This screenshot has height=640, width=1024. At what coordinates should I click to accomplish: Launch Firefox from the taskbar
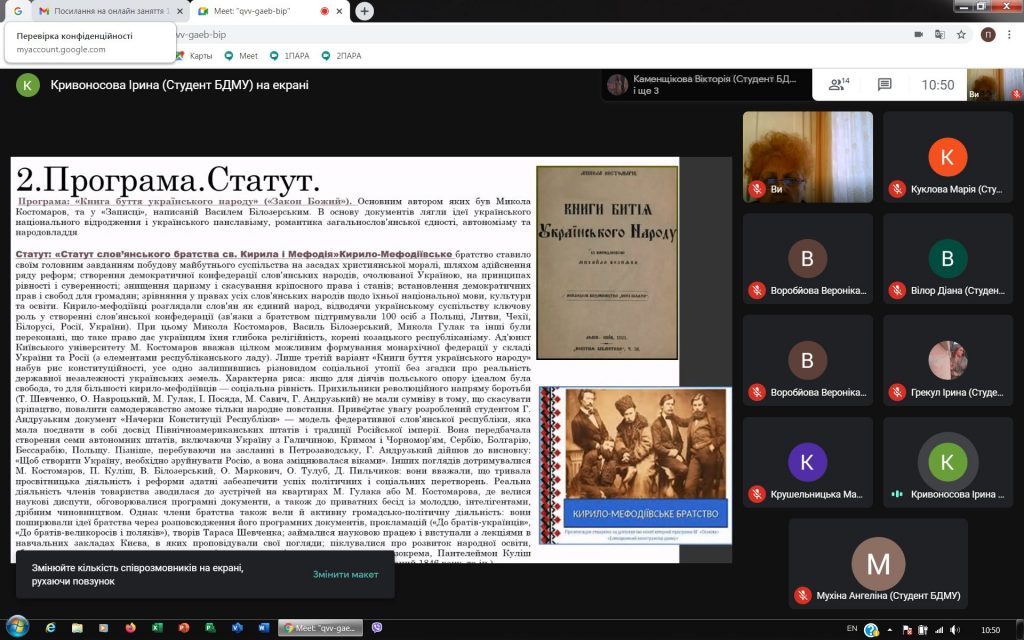tap(129, 628)
